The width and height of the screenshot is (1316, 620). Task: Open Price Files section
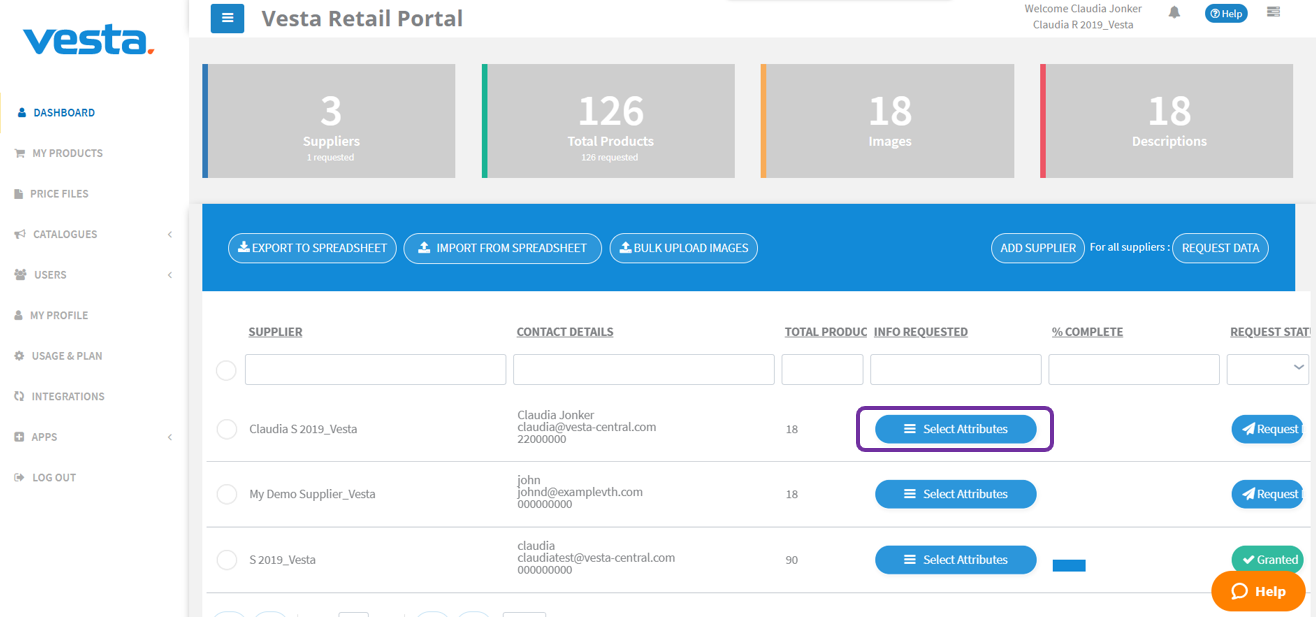pyautogui.click(x=59, y=194)
